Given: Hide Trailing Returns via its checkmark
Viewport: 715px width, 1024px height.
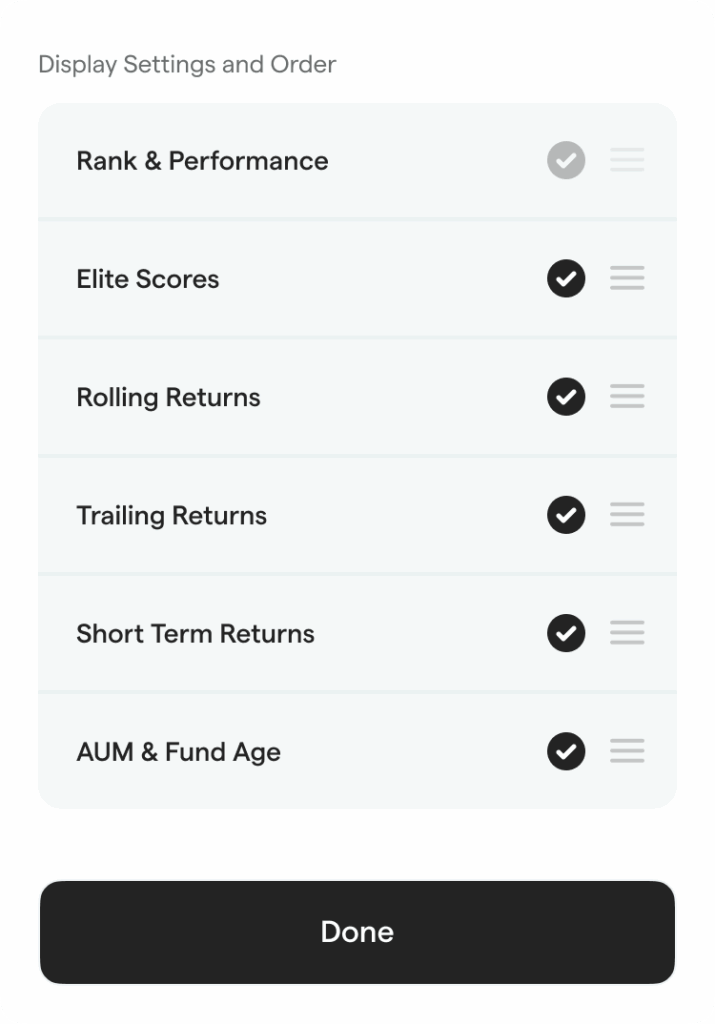Looking at the screenshot, I should [x=566, y=515].
